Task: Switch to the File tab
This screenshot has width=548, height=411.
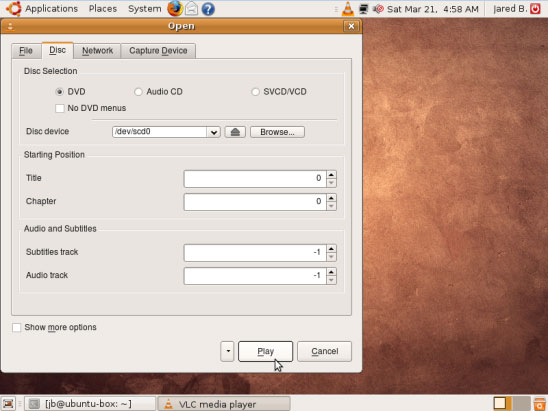Action: [26, 51]
